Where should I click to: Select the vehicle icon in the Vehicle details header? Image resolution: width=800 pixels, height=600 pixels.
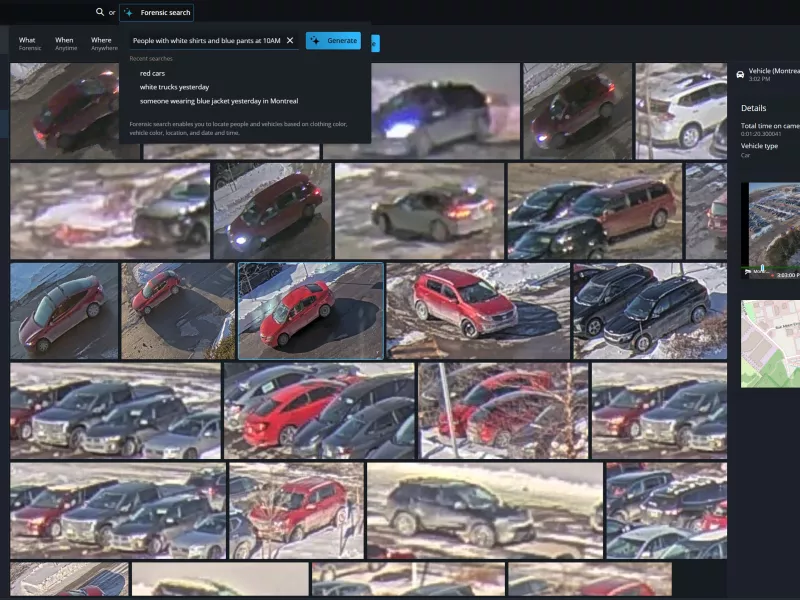click(738, 72)
